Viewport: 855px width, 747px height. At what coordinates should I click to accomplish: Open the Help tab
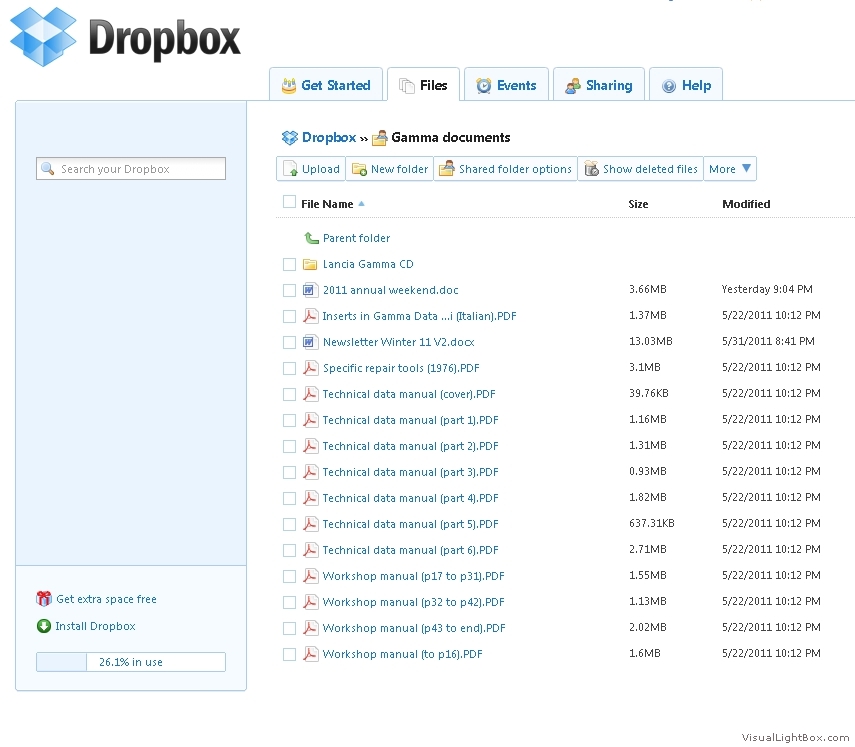(686, 85)
